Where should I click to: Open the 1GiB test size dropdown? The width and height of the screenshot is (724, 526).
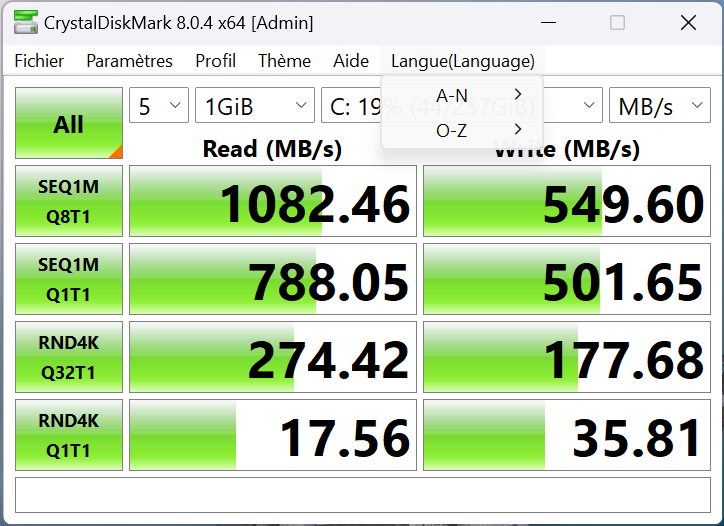pos(255,105)
